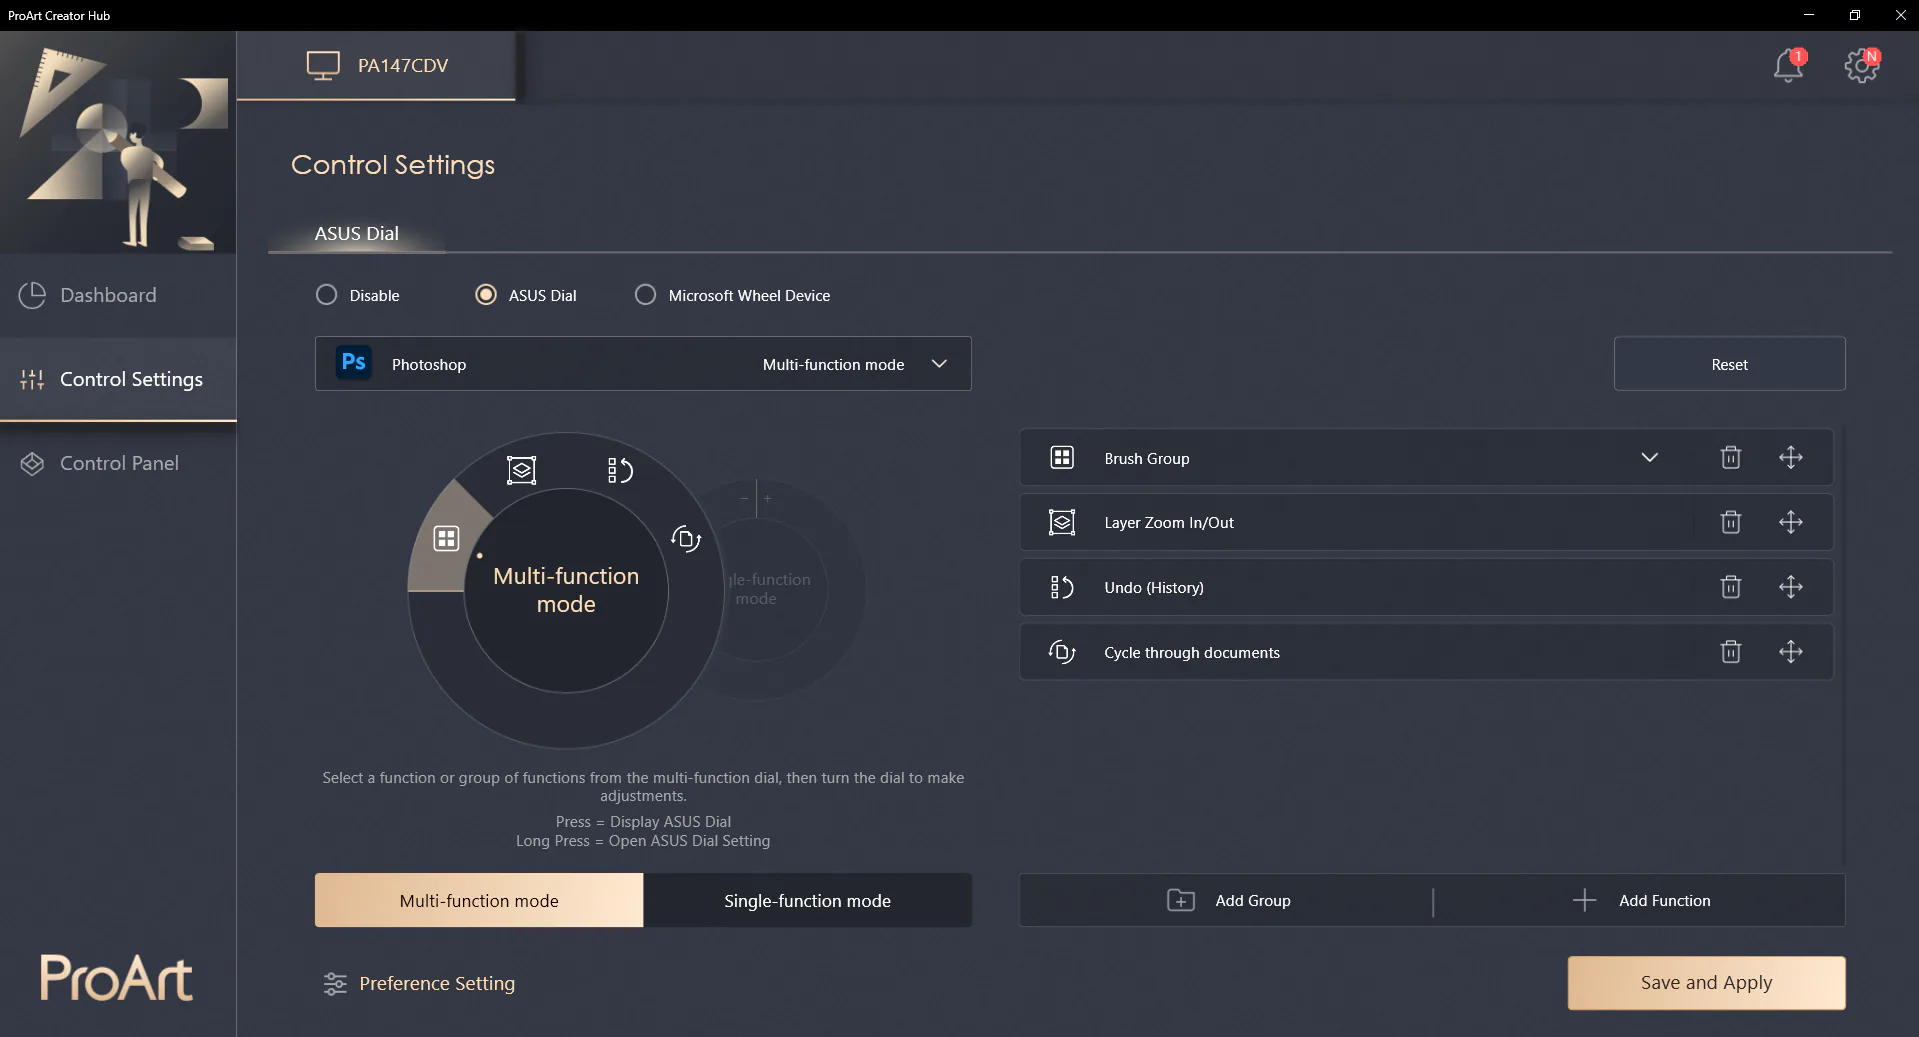Select the Layer Zoom In/Out row label
This screenshot has height=1037, width=1919.
pos(1169,522)
